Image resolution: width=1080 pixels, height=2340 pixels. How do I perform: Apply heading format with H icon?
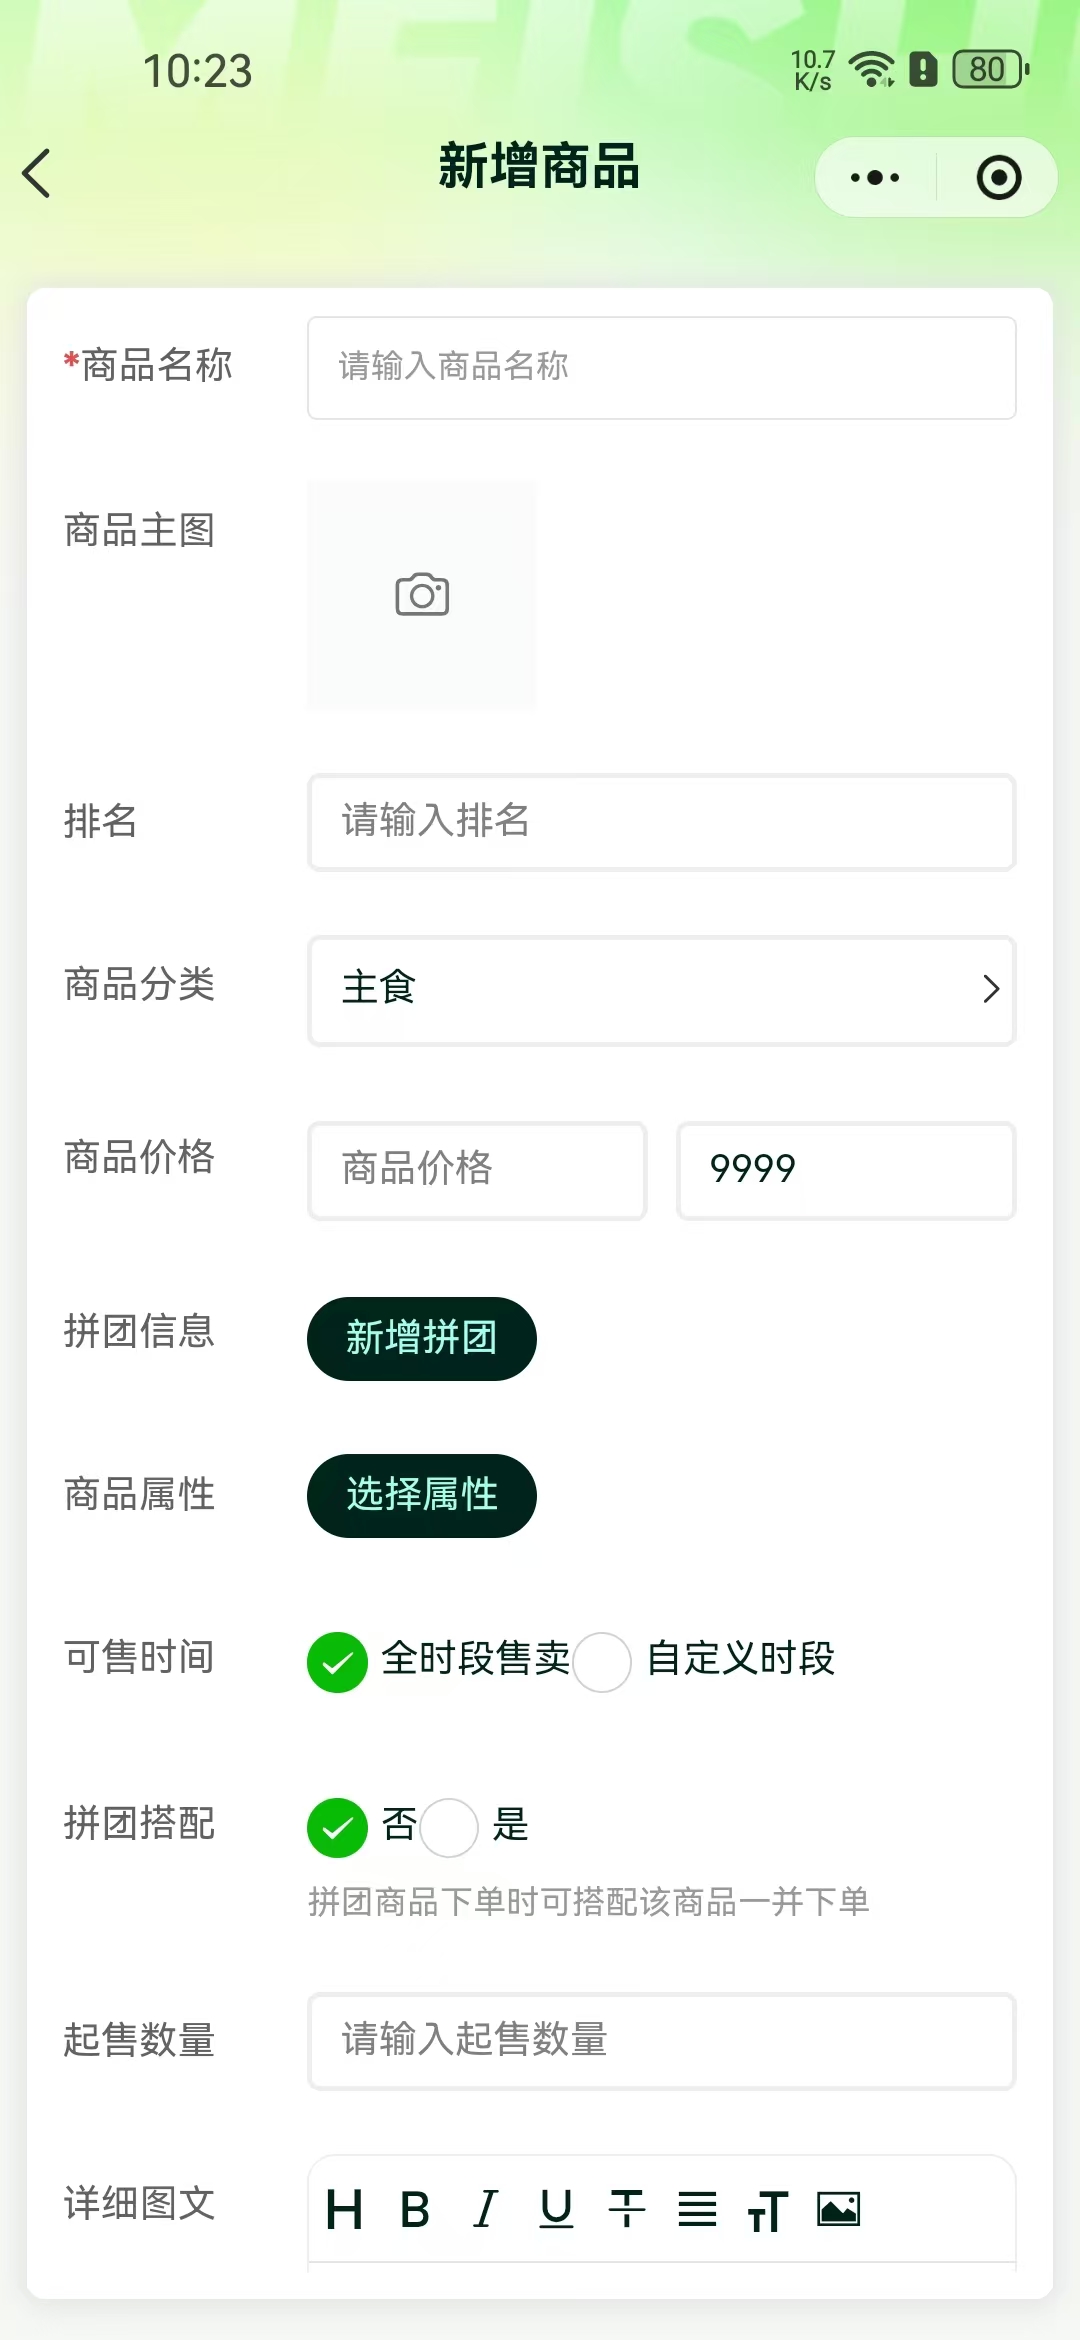[x=344, y=2209]
